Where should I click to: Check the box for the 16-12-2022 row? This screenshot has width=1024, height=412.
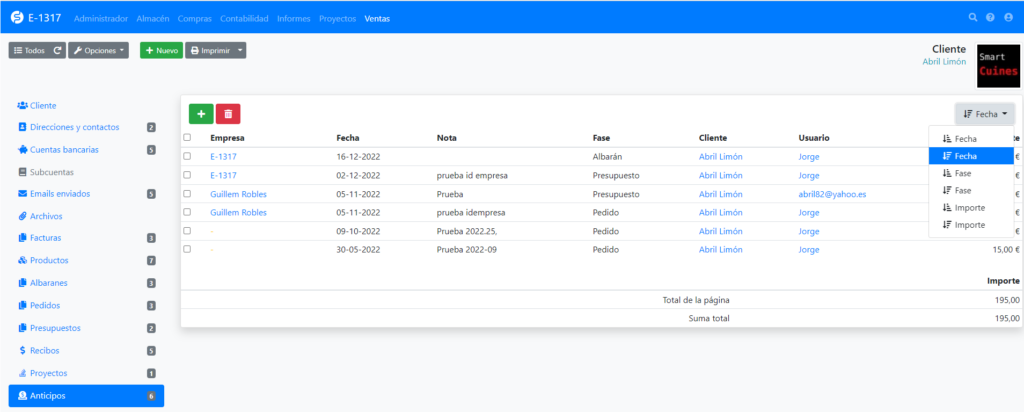187,156
